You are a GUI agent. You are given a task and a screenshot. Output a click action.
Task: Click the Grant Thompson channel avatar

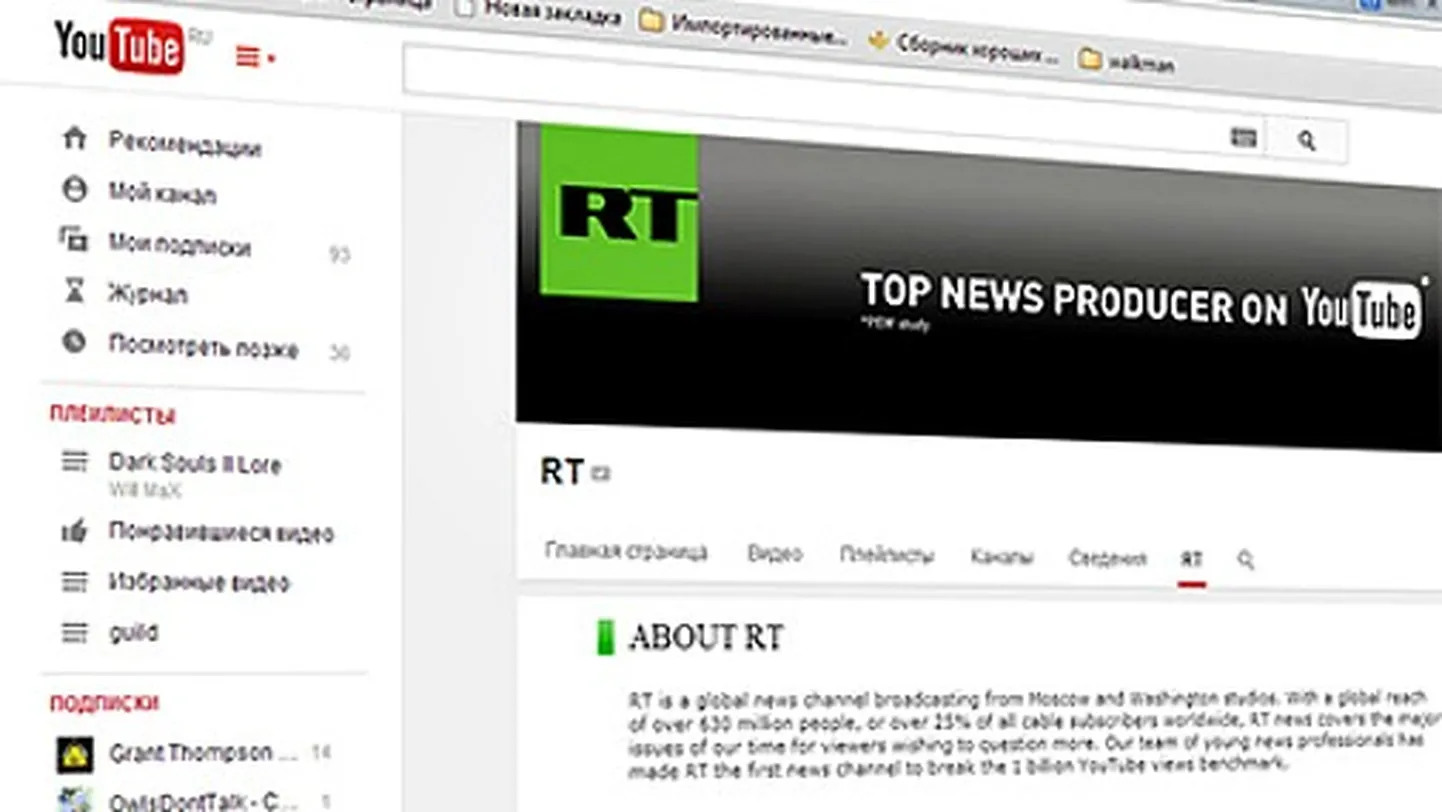pyautogui.click(x=75, y=754)
